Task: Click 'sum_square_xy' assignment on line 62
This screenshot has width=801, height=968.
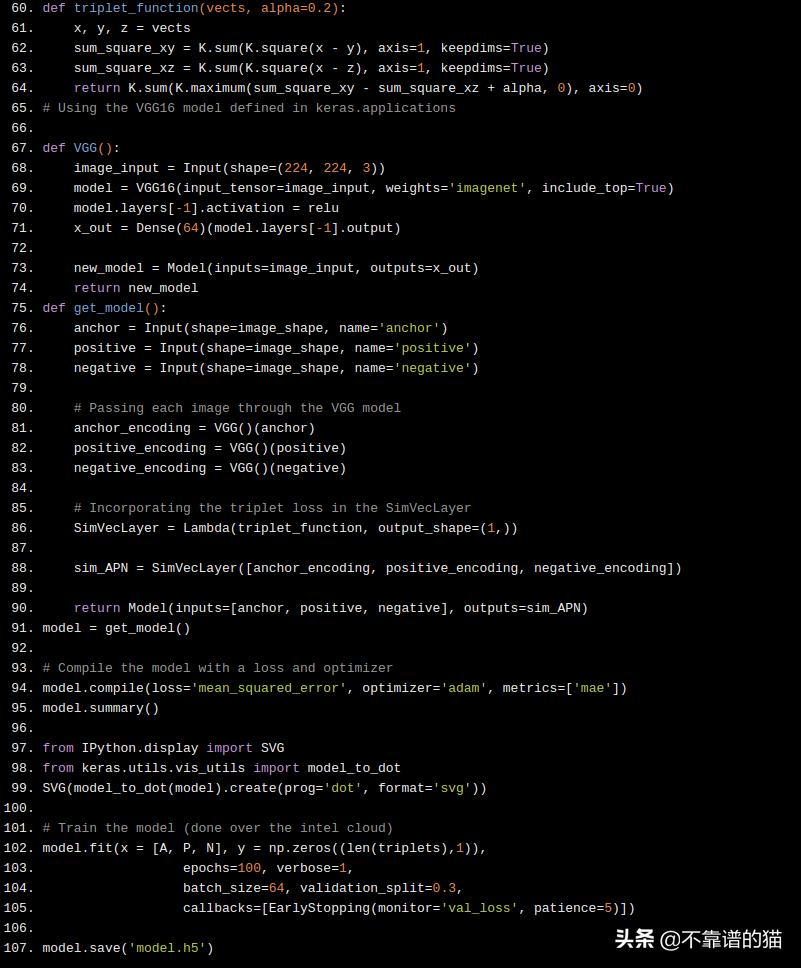Action: (311, 48)
